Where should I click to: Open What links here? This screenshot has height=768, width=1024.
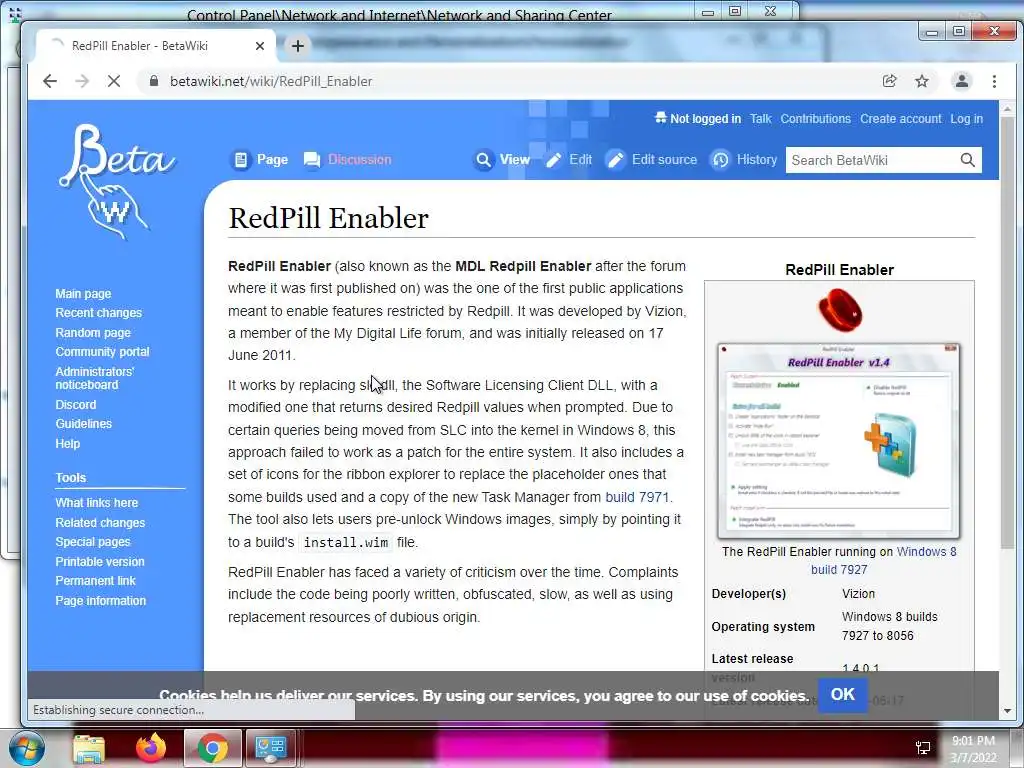[97, 503]
